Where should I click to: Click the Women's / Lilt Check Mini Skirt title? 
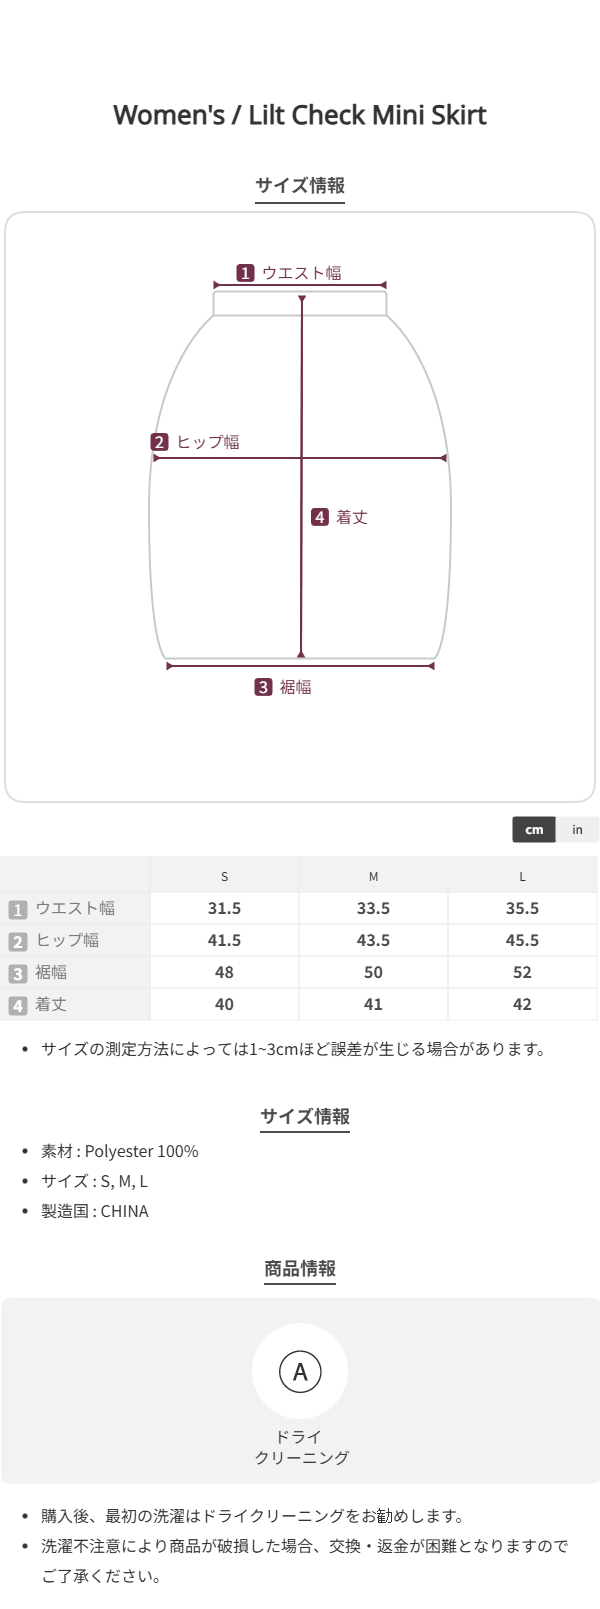pos(300,115)
